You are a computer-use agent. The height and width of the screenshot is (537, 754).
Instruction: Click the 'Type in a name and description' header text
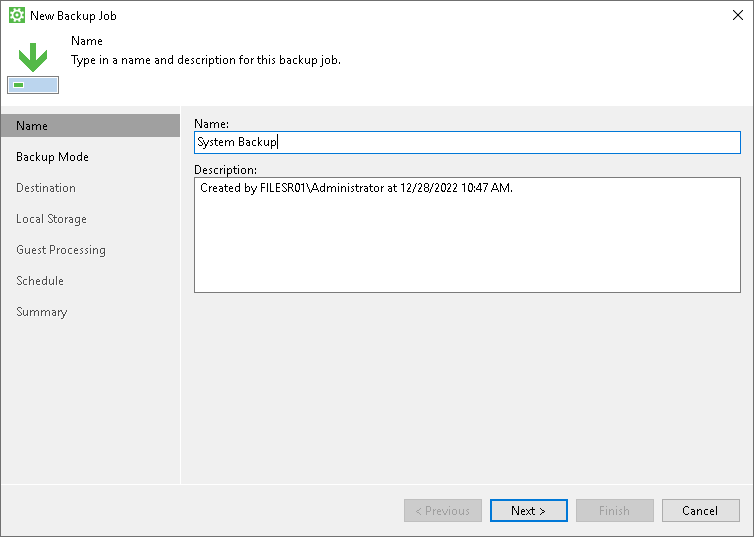(x=206, y=60)
